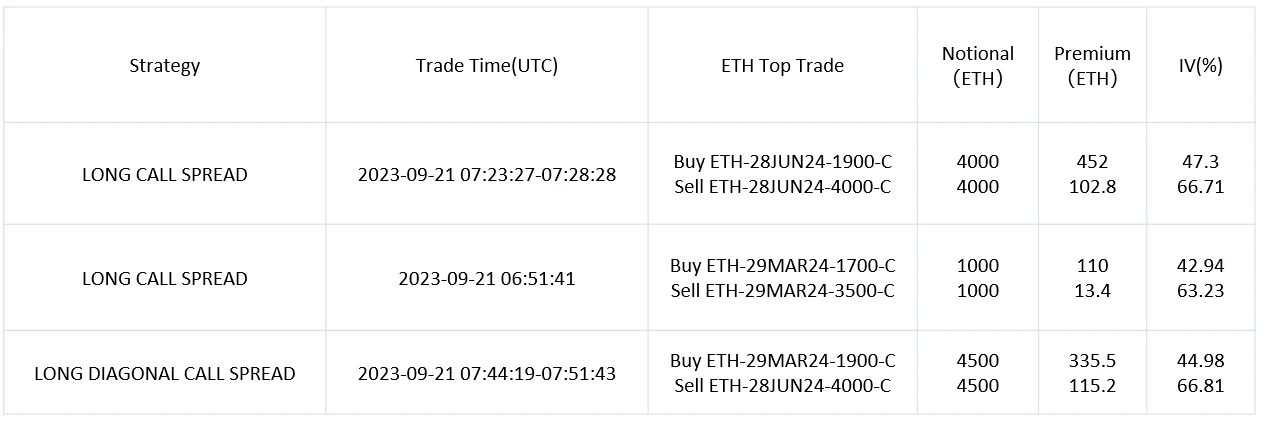Select the Premium (ETH) column header

(x=1092, y=66)
